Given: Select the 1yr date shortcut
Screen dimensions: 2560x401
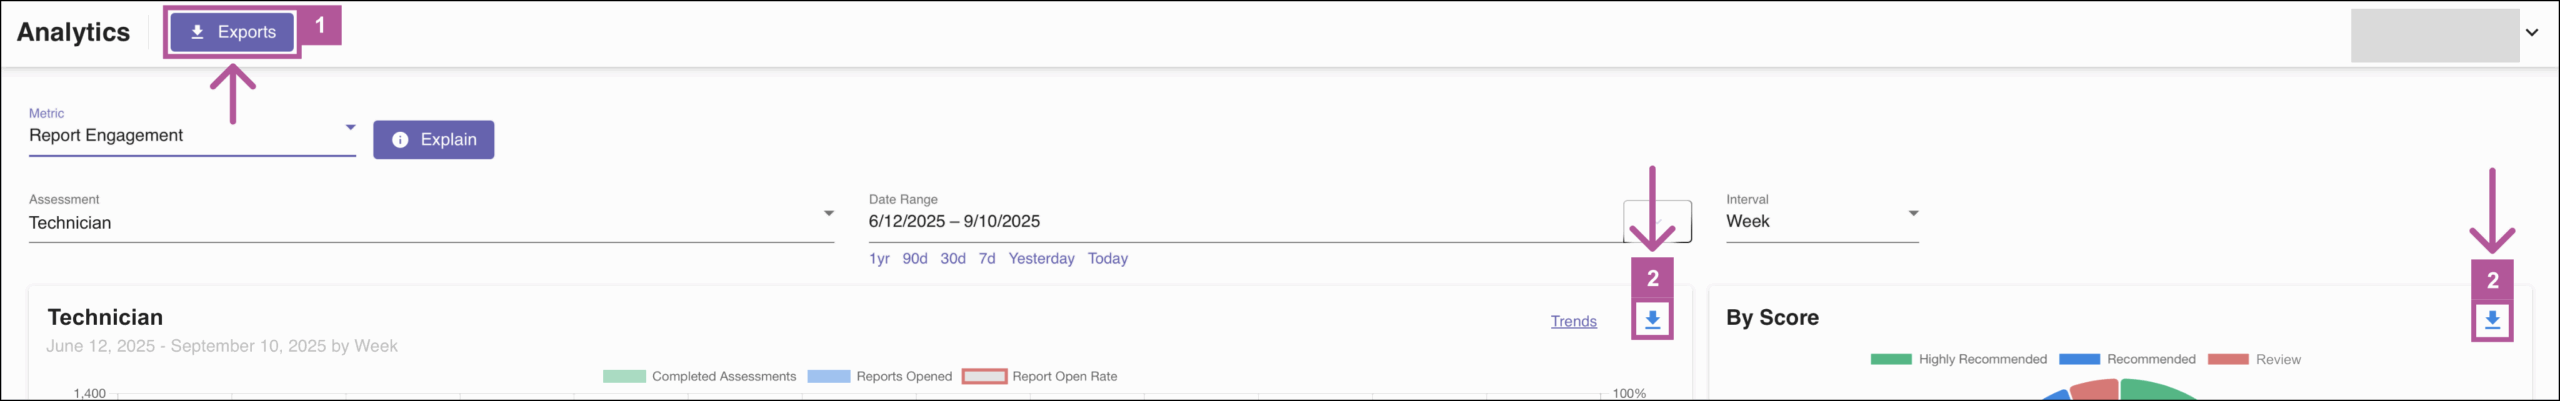Looking at the screenshot, I should (879, 258).
